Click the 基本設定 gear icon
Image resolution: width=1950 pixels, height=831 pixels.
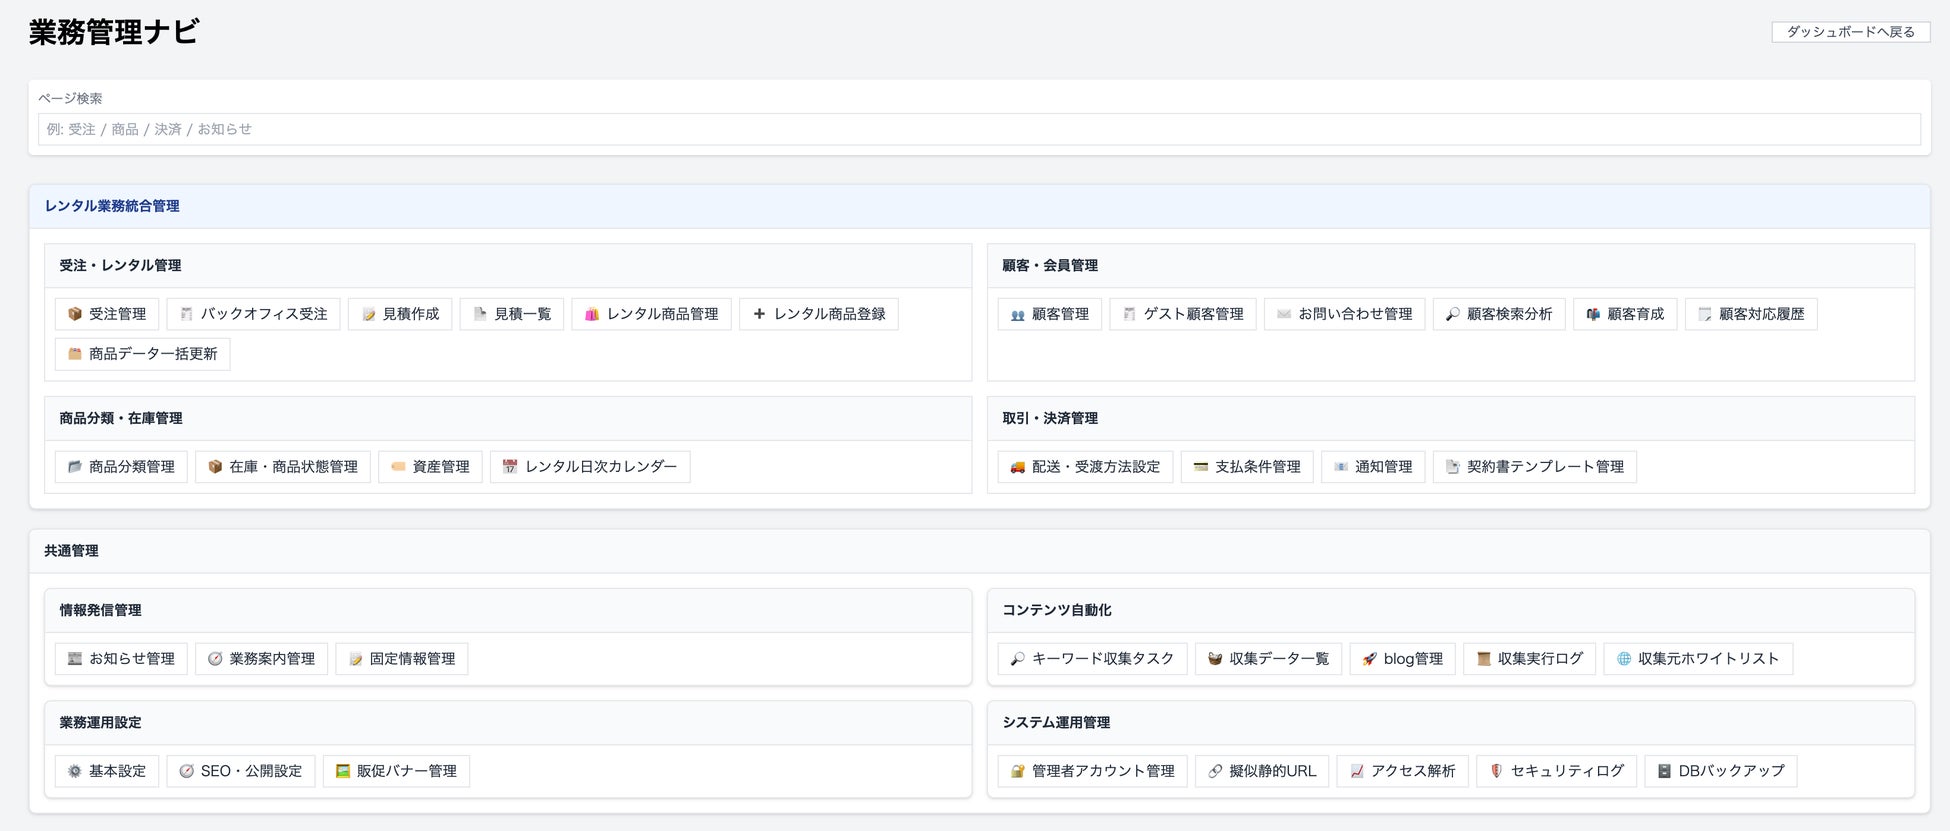(x=75, y=771)
